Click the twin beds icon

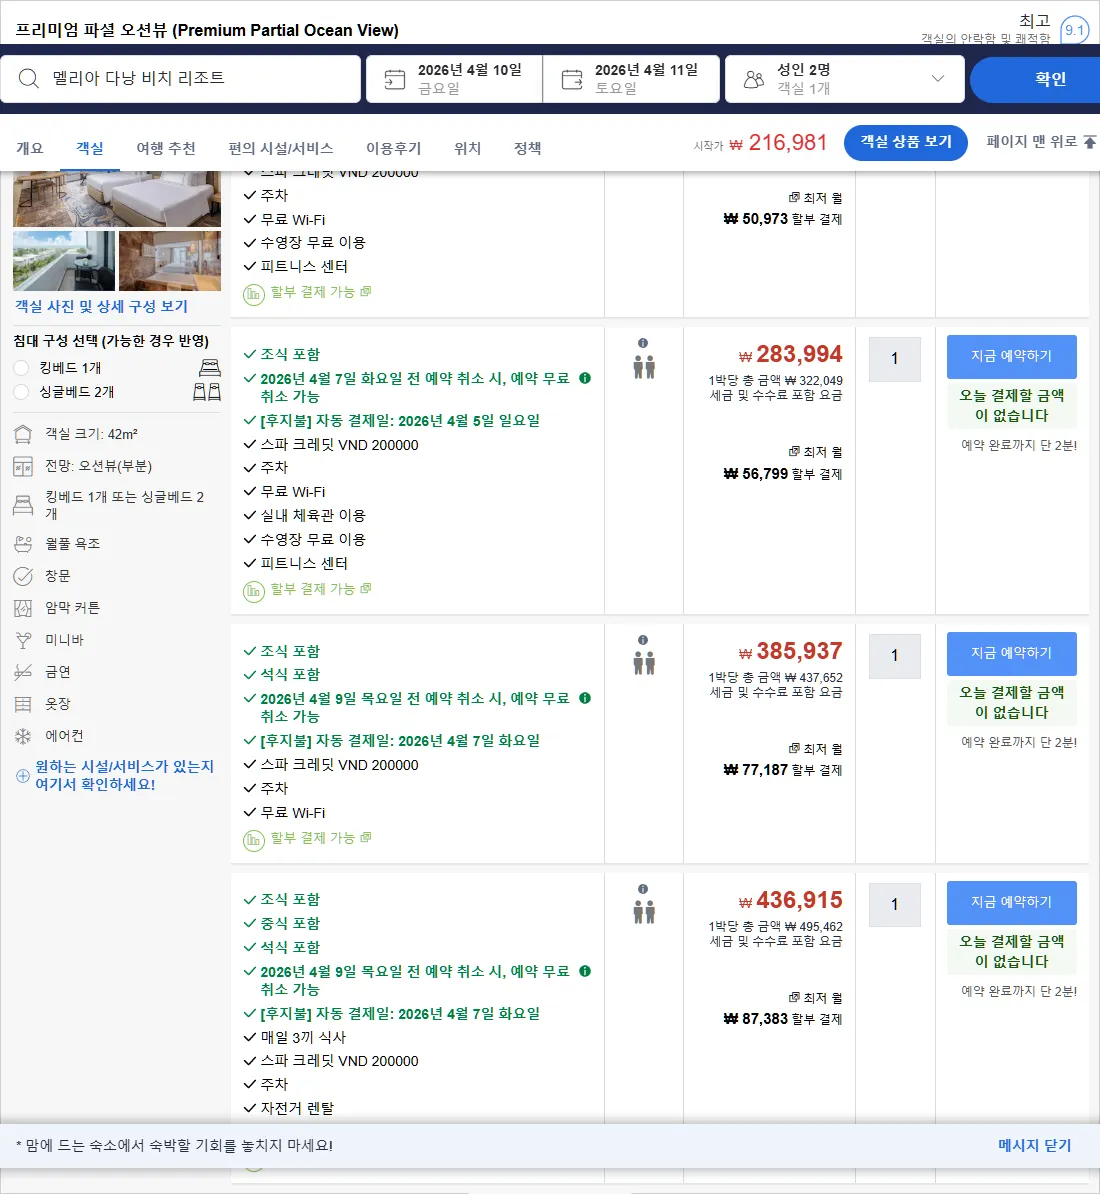(x=206, y=392)
